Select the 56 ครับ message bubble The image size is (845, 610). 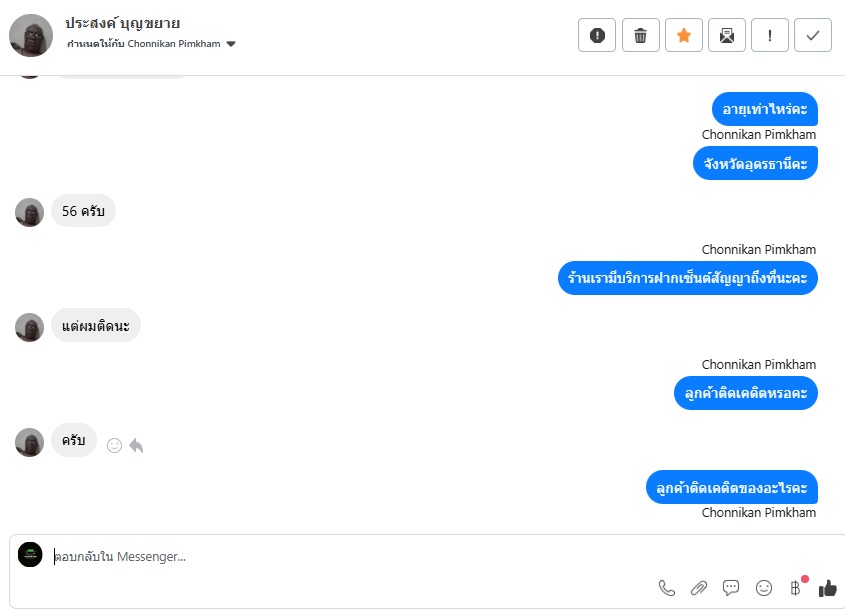tap(83, 211)
